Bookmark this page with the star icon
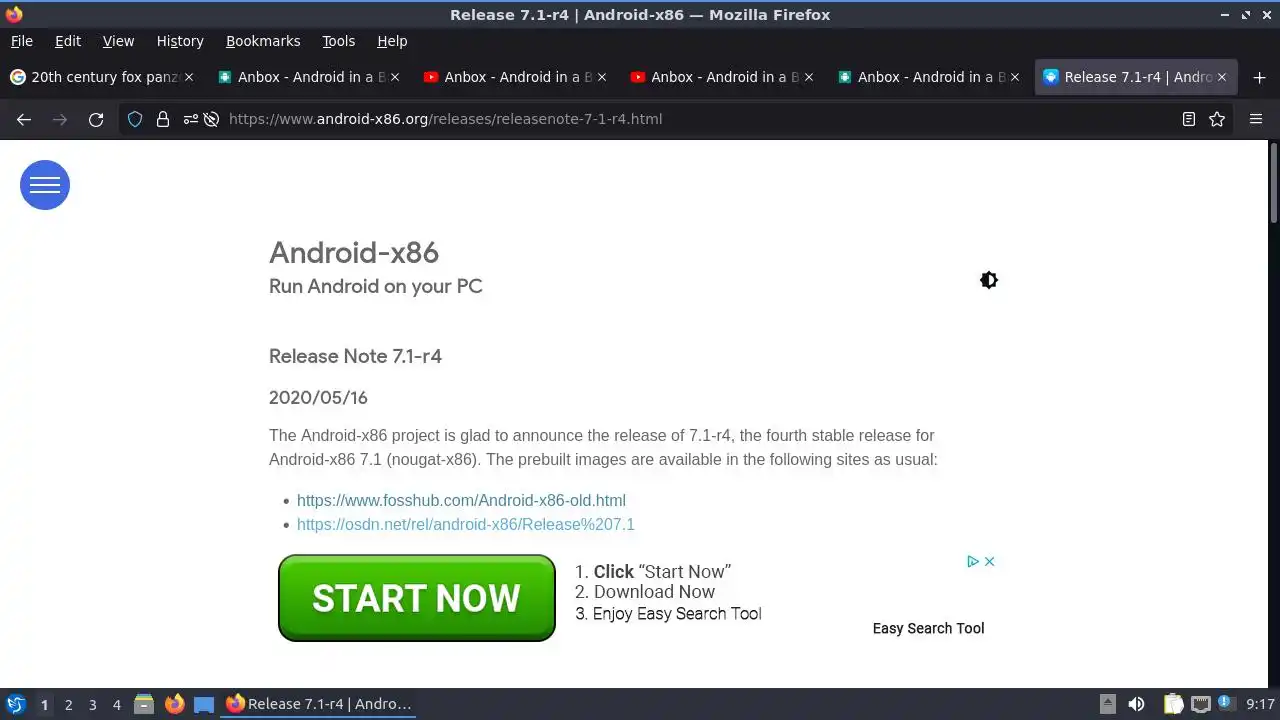The width and height of the screenshot is (1280, 720). coord(1217,119)
